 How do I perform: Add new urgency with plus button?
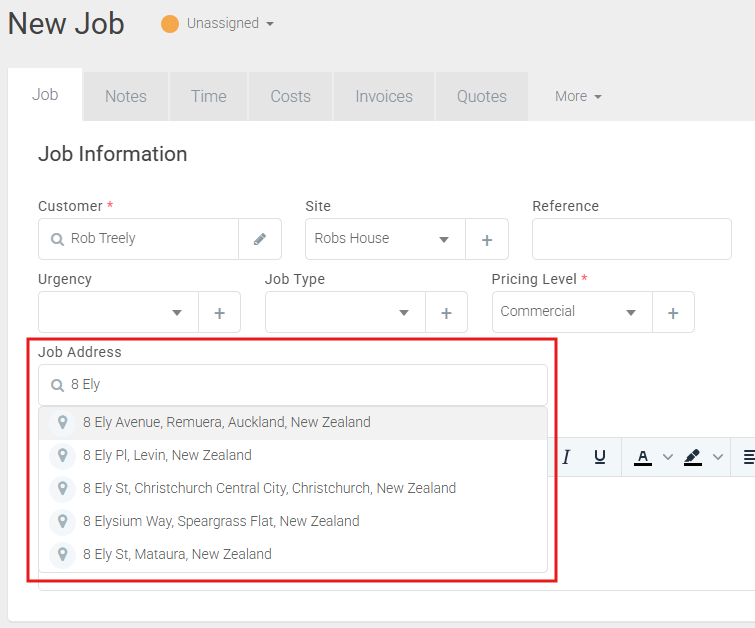[x=219, y=312]
